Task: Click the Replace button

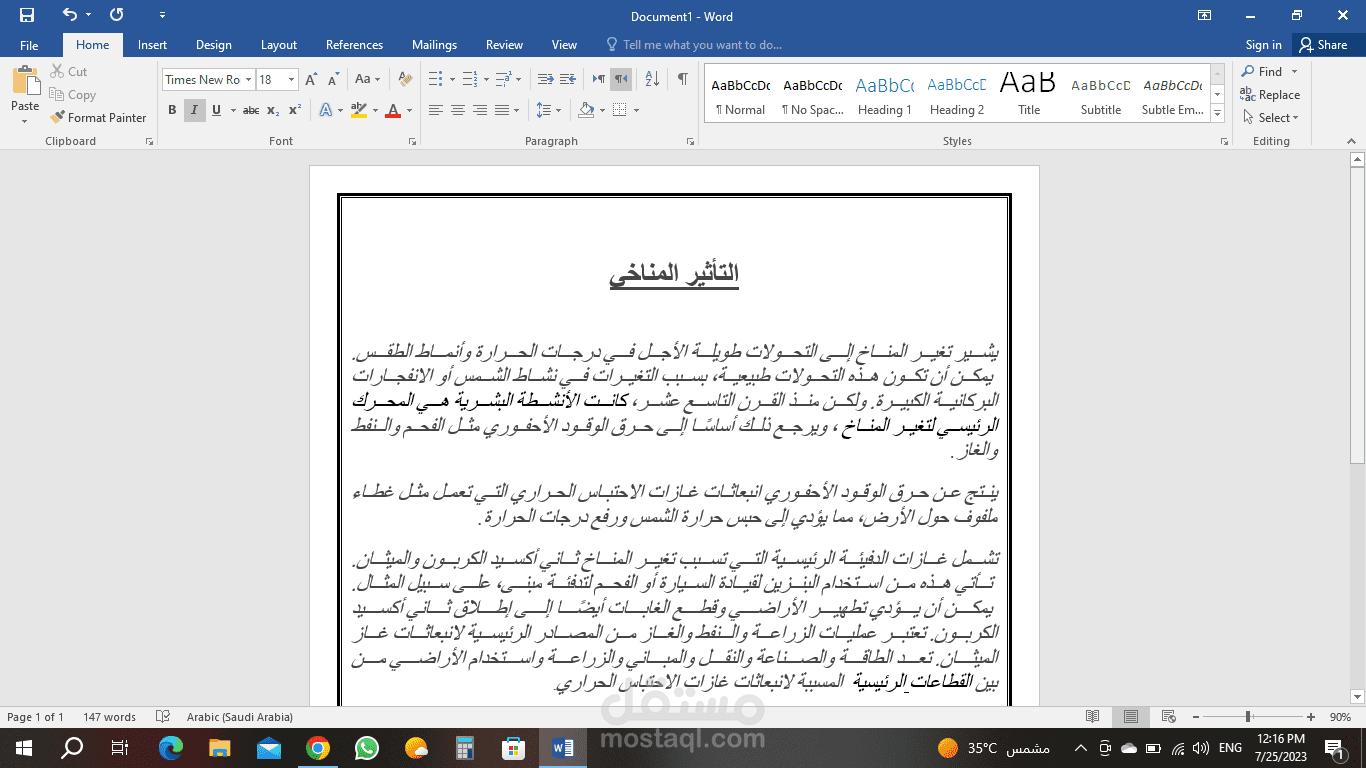Action: coord(1270,95)
